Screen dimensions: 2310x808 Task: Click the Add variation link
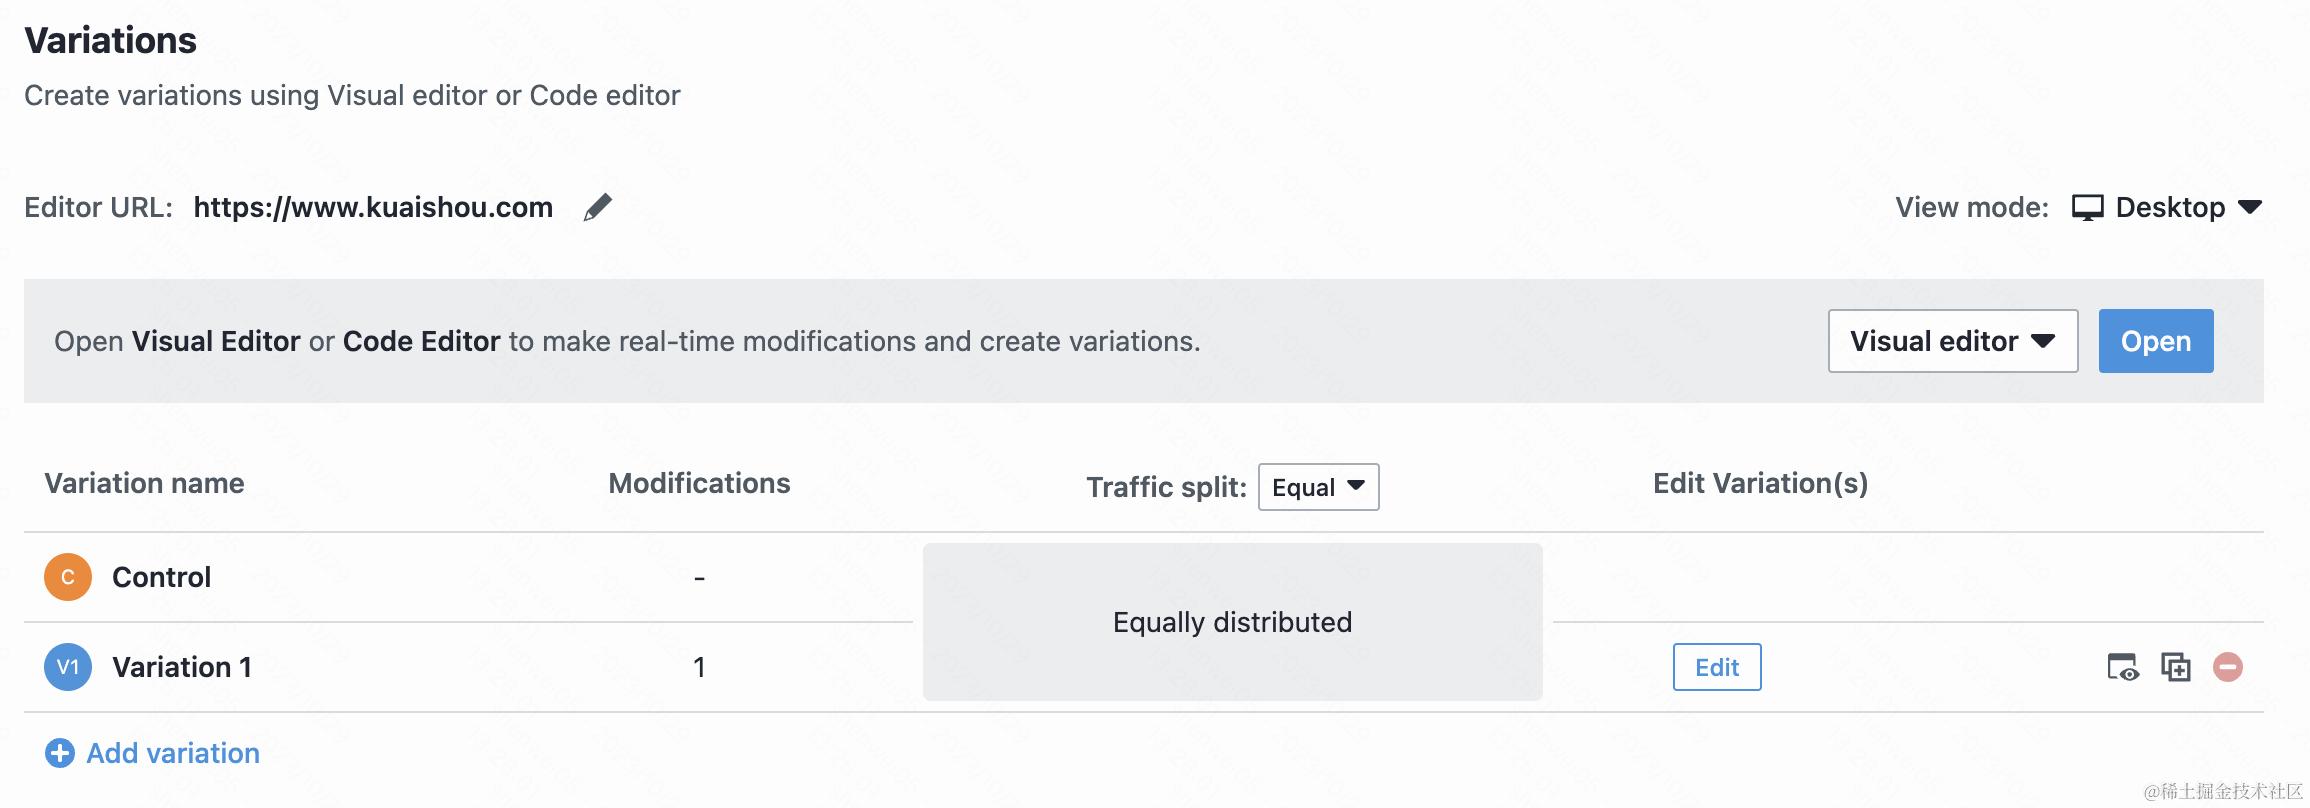[173, 753]
